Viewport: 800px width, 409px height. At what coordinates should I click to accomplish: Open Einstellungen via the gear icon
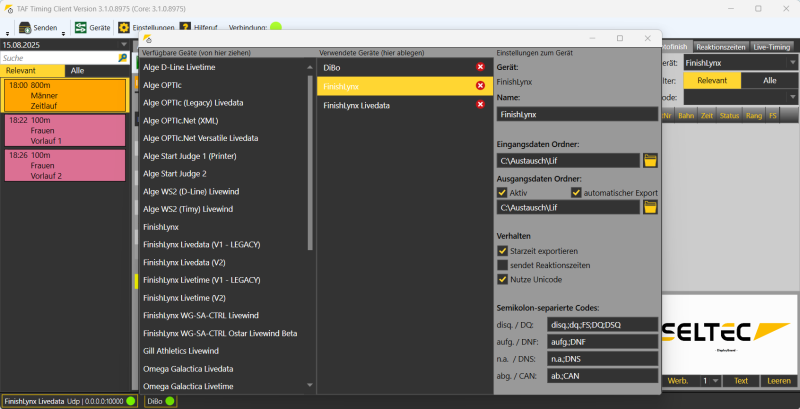click(124, 28)
